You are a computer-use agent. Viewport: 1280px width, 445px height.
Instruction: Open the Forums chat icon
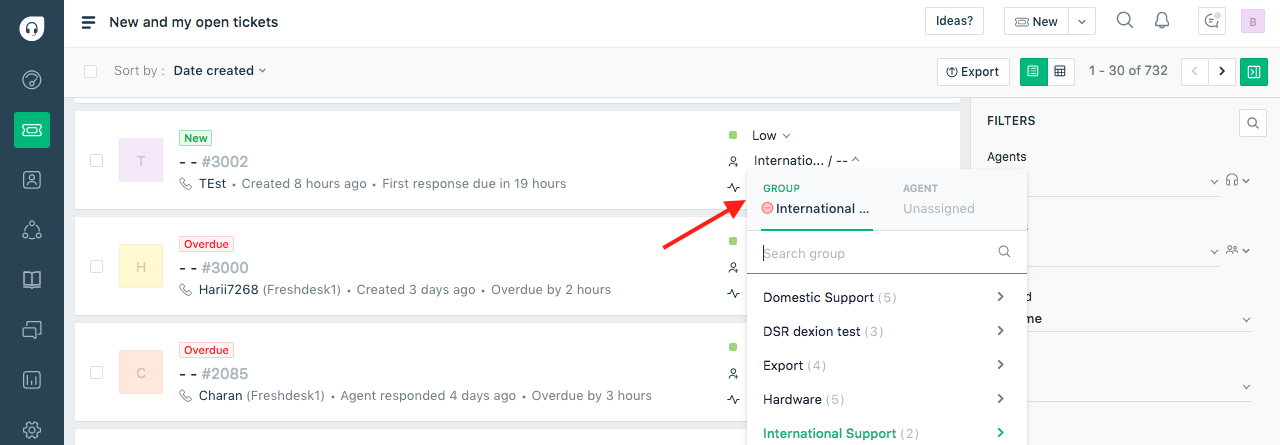coord(32,329)
